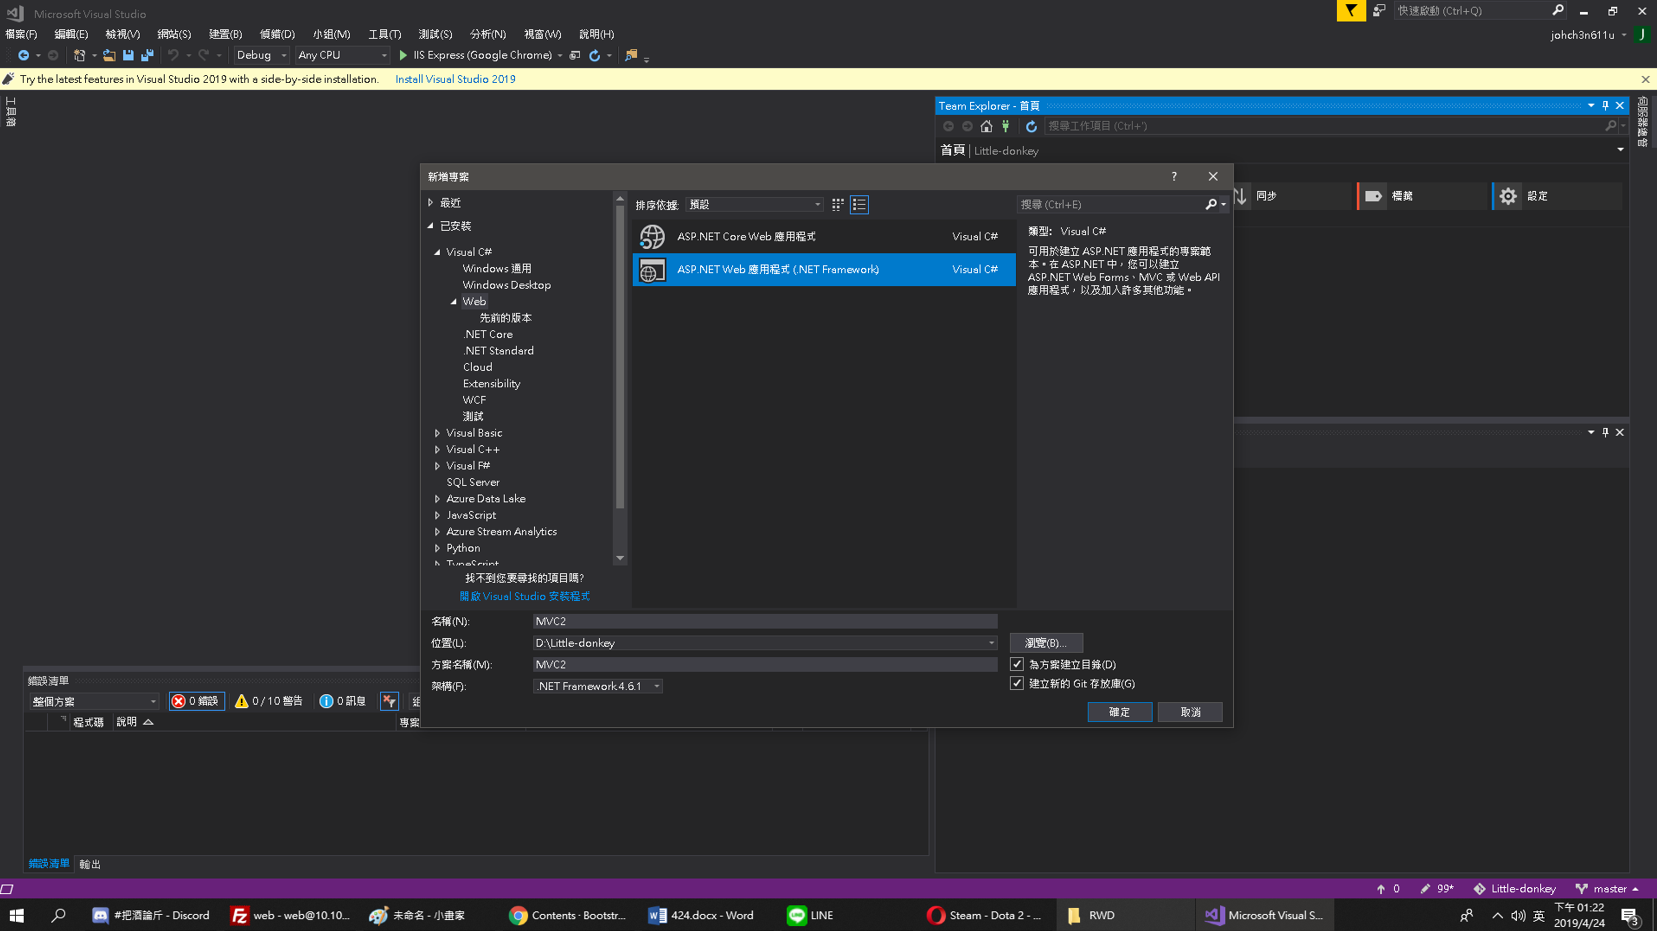Open FileZilla from the taskbar
The image size is (1659, 931).
(x=290, y=915)
